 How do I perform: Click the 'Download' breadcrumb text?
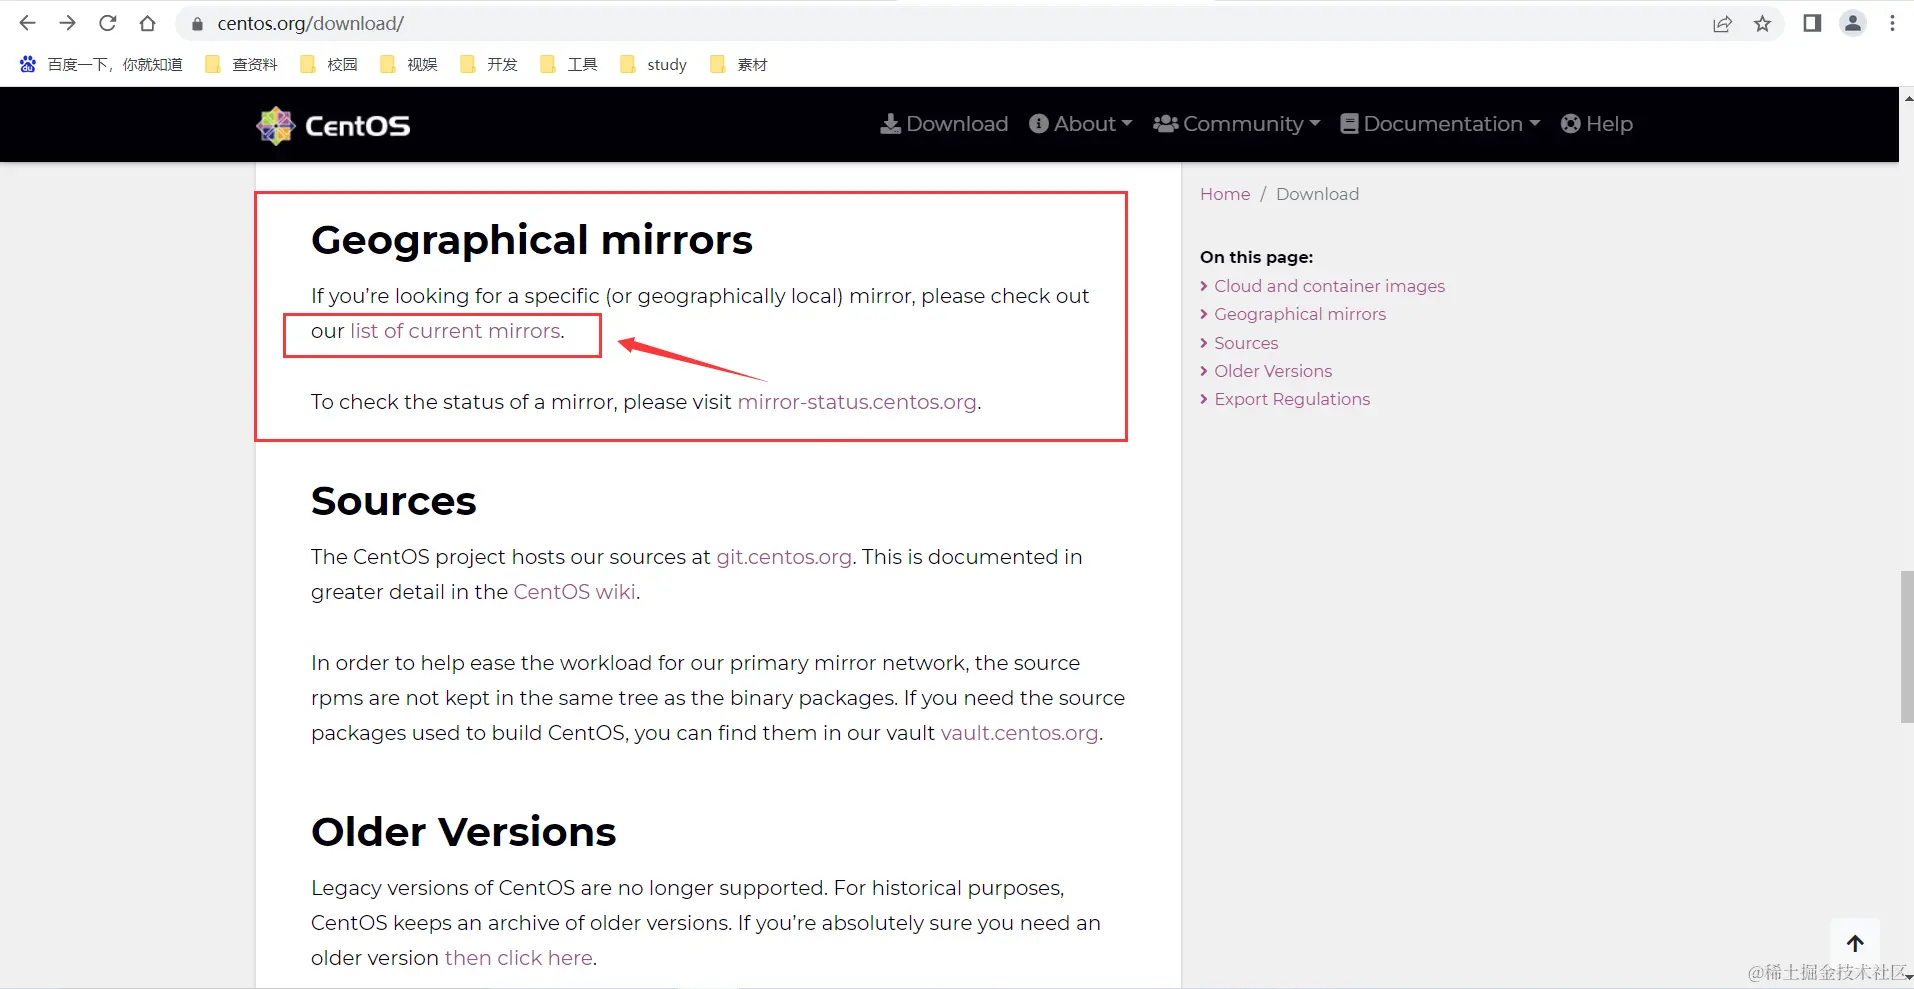1317,194
